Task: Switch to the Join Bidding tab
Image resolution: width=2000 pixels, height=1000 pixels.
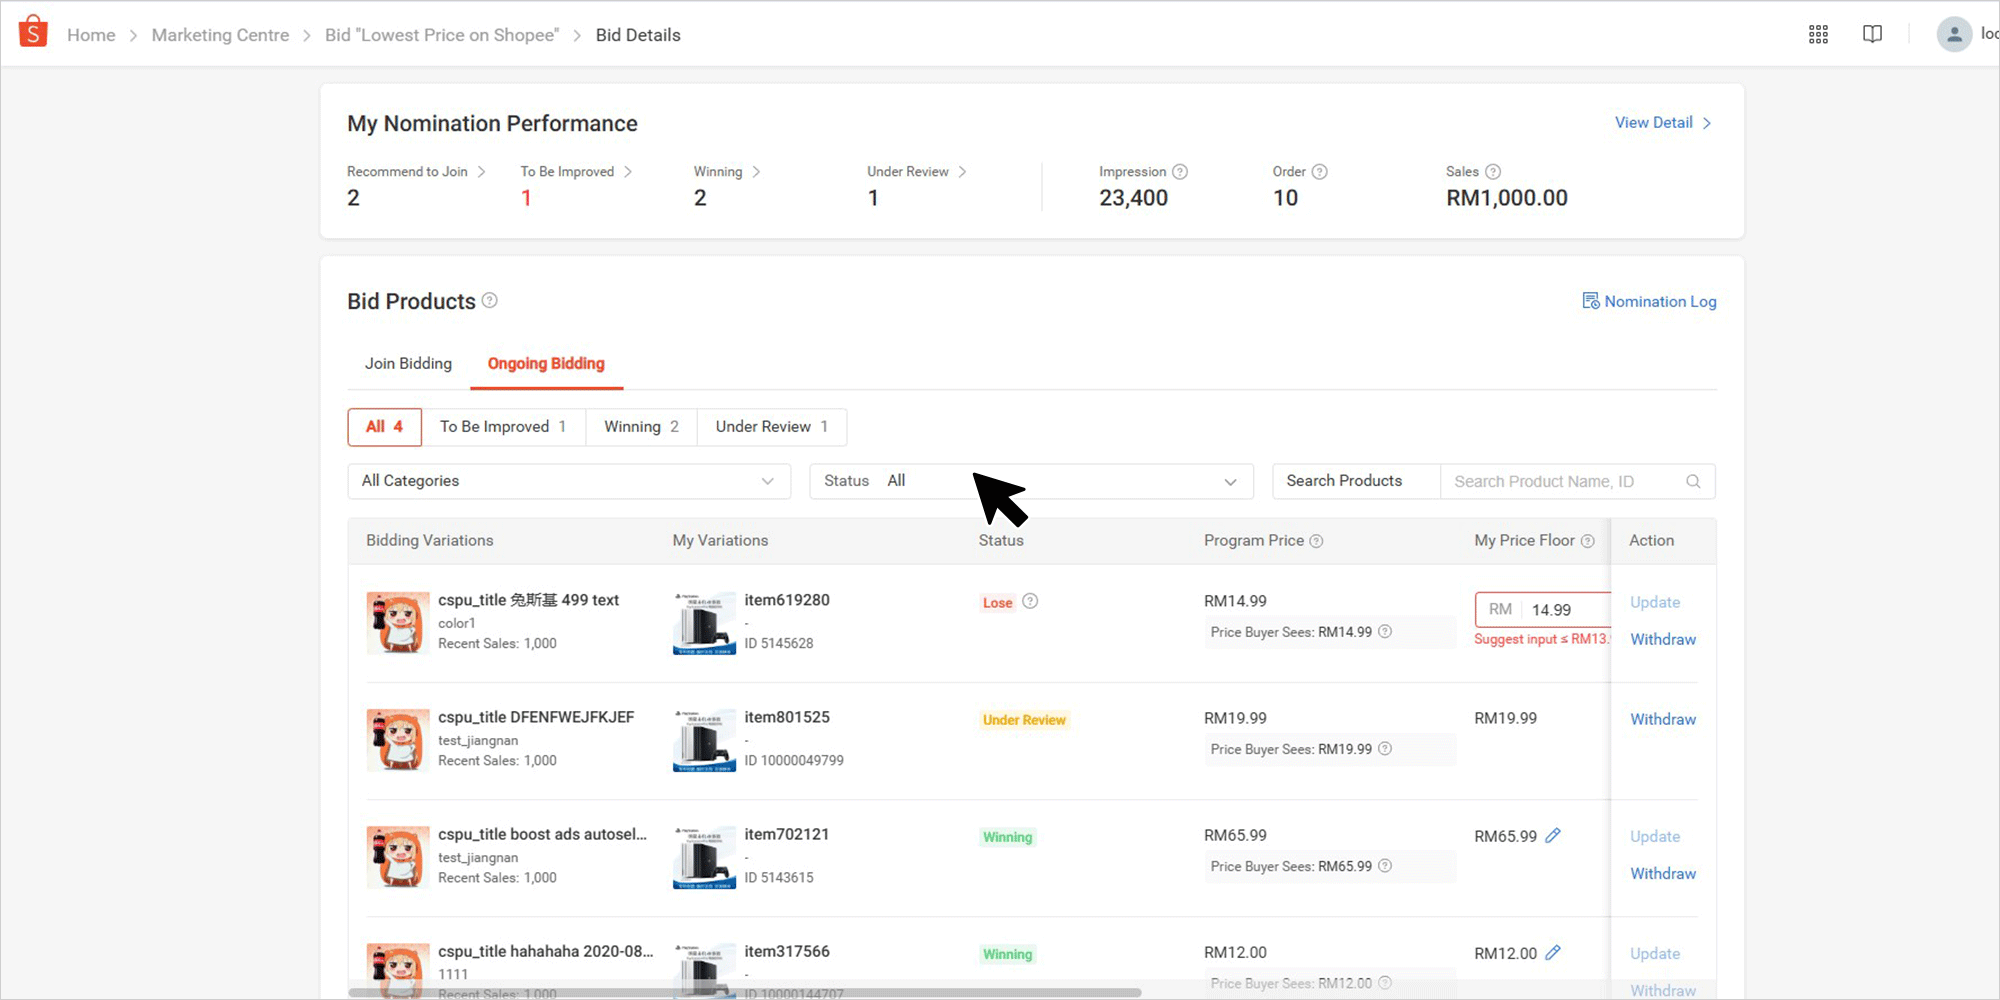Action: tap(407, 363)
